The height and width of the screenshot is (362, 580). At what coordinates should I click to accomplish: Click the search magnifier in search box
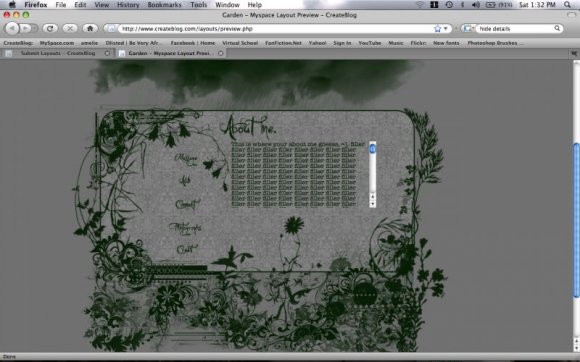click(x=557, y=28)
